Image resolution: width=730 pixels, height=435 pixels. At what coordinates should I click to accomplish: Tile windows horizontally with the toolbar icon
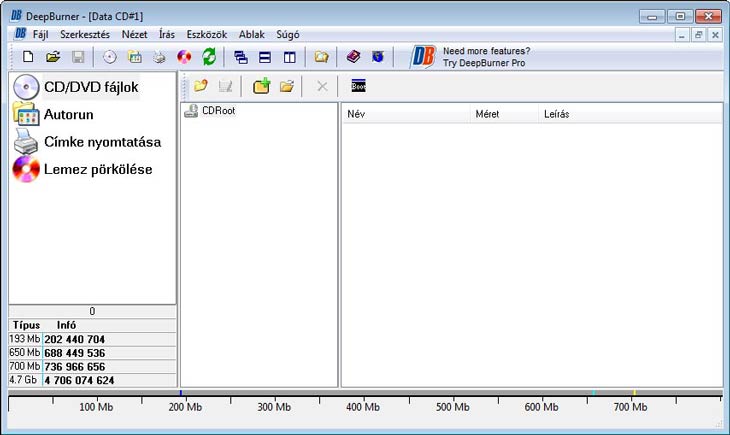tap(265, 57)
